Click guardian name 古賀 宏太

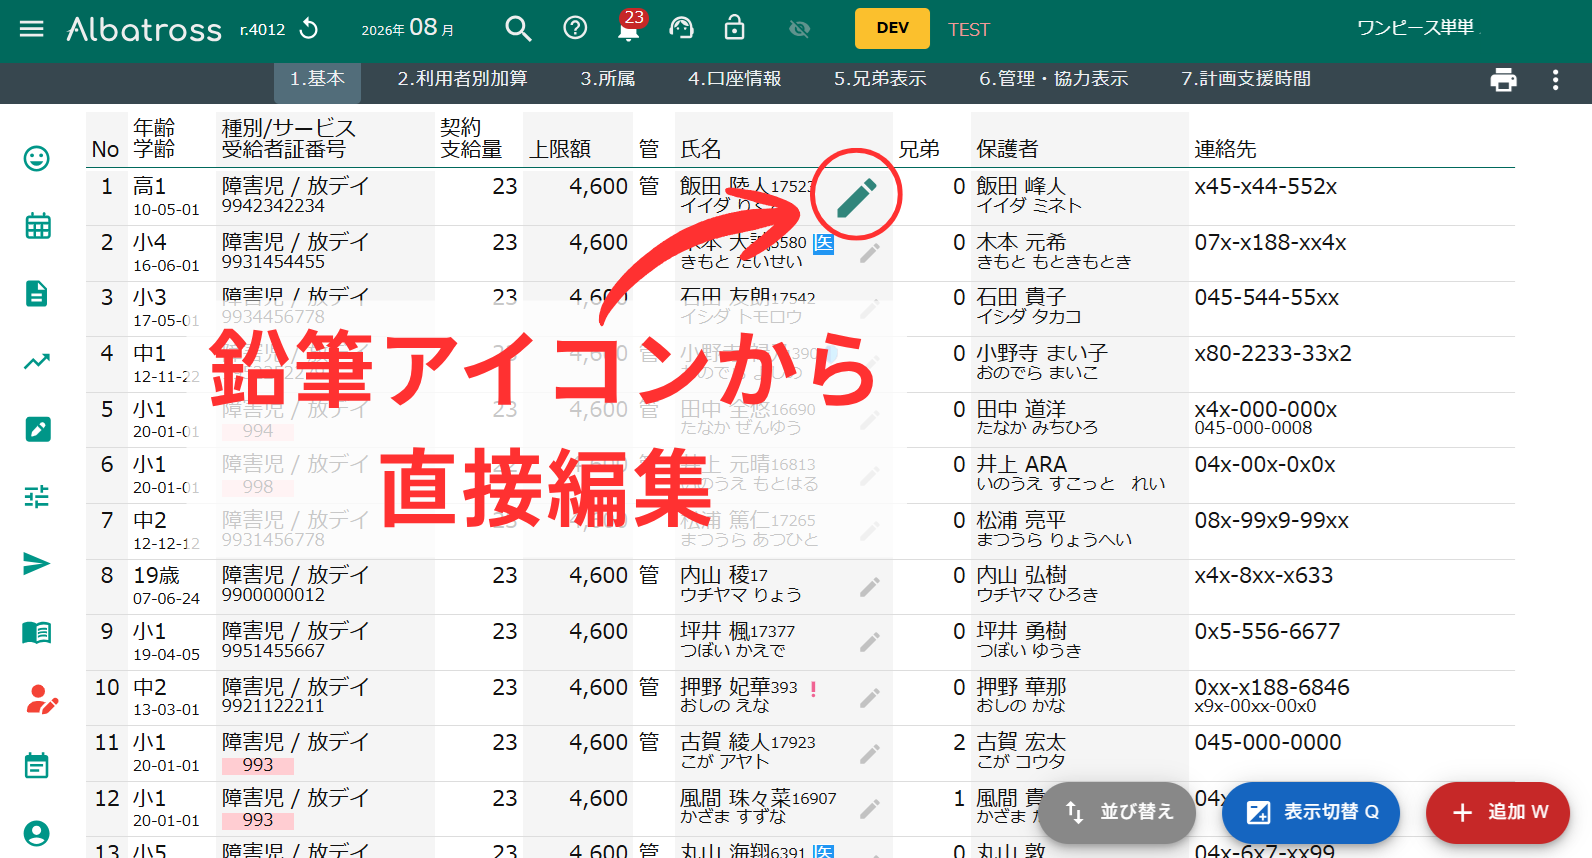tap(1021, 742)
